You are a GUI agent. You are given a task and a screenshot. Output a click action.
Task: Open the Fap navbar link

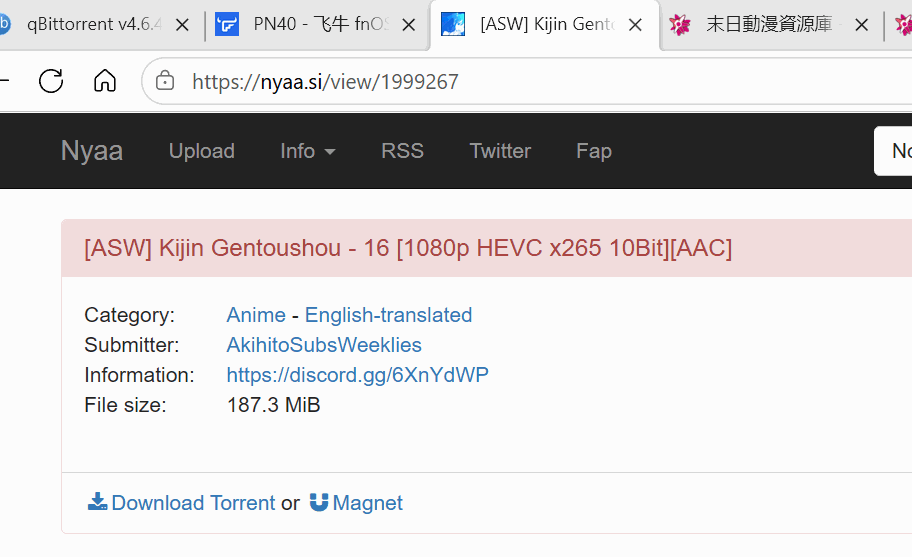[x=594, y=151]
